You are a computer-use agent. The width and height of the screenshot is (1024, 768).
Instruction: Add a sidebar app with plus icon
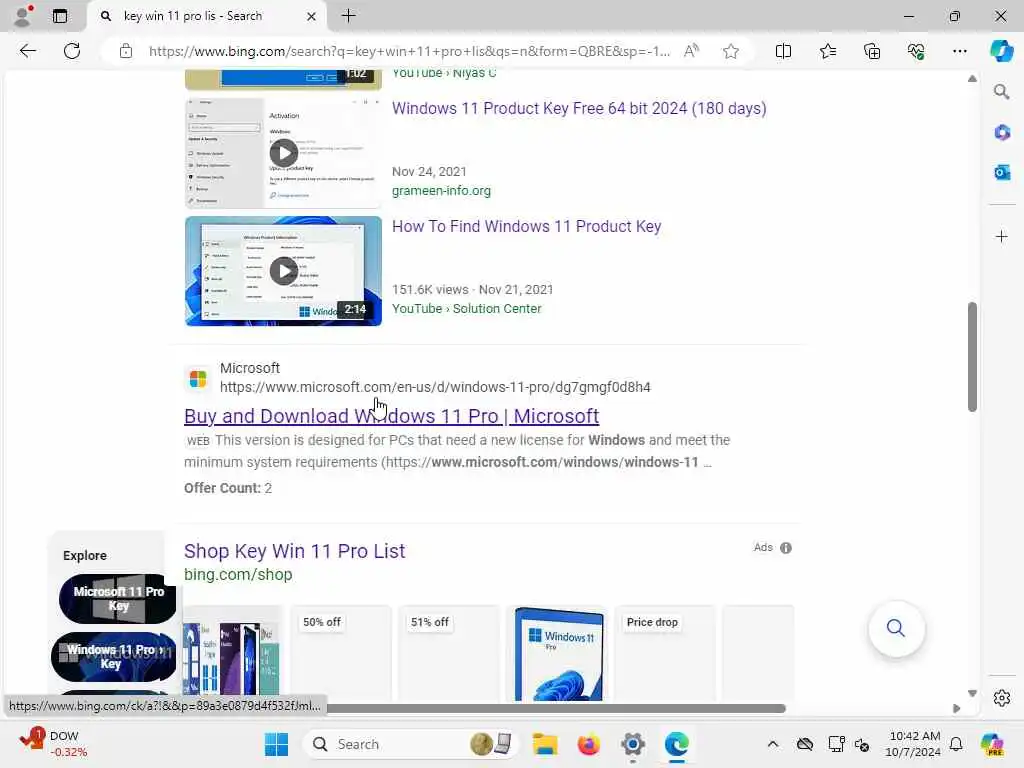click(1001, 236)
